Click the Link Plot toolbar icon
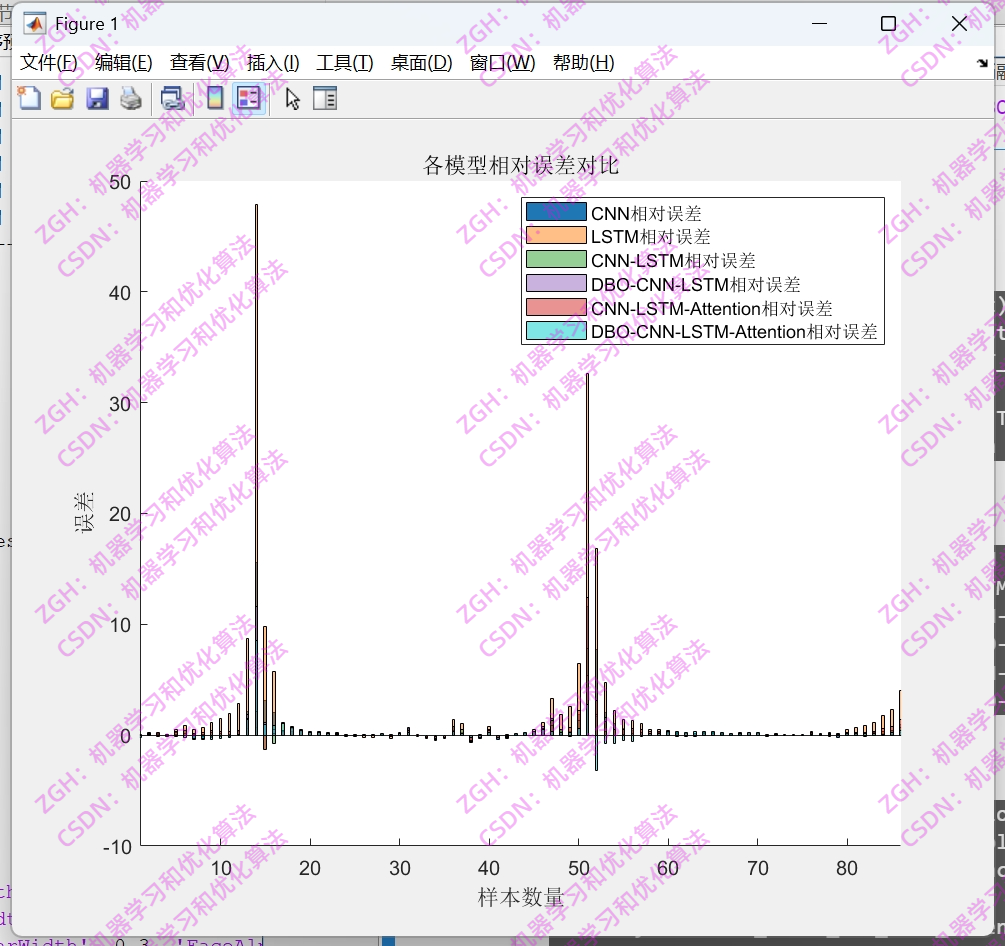Screen dimensions: 1005x946 [172, 99]
